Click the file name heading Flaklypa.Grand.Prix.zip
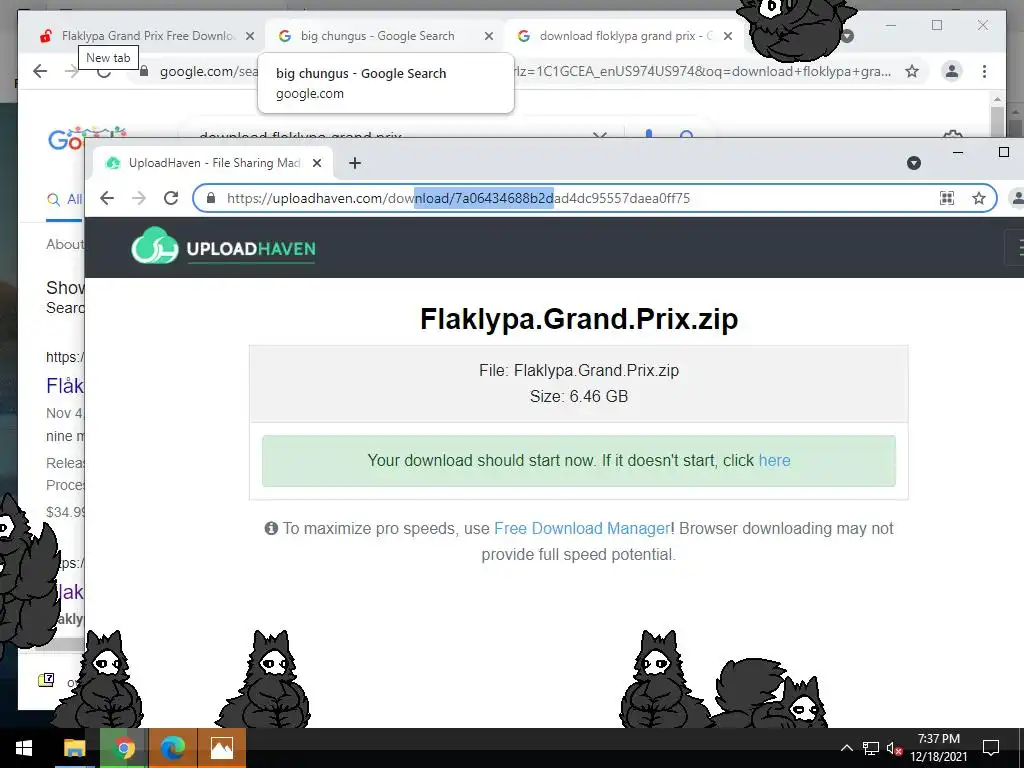1024x768 pixels. point(579,319)
